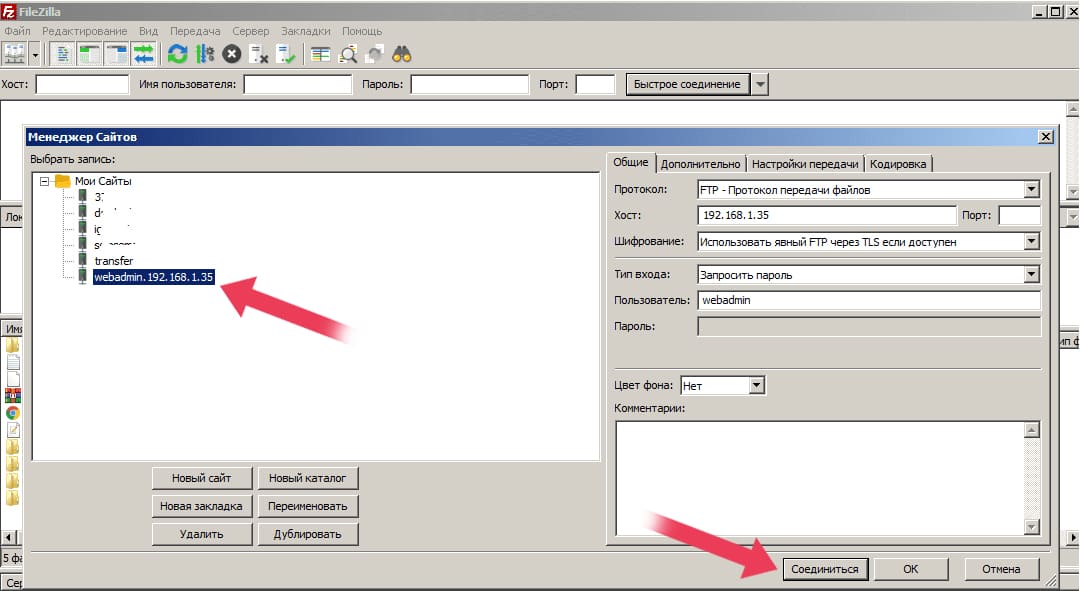Click the cancel current operation icon

click(231, 54)
